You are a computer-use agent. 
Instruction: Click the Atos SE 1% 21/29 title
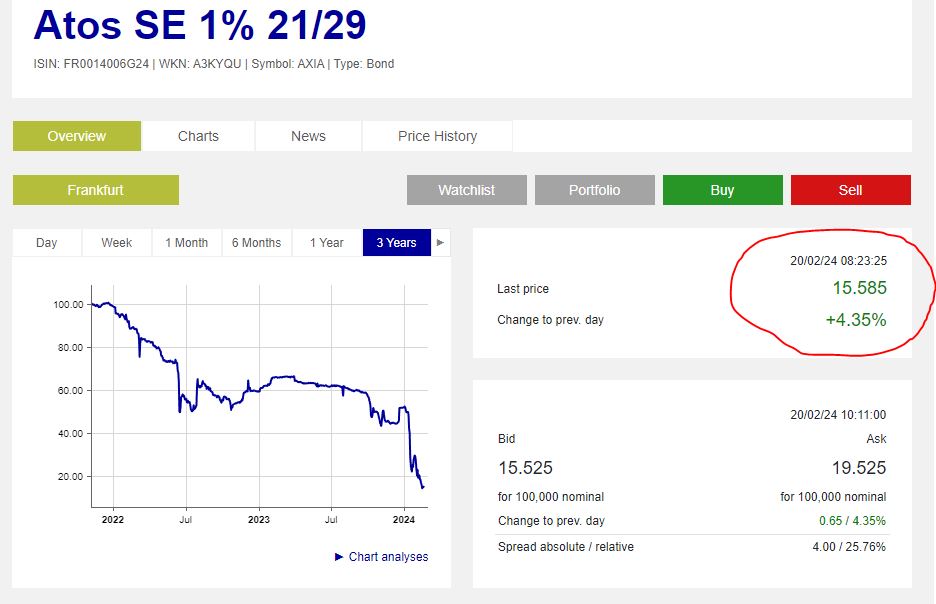(200, 25)
